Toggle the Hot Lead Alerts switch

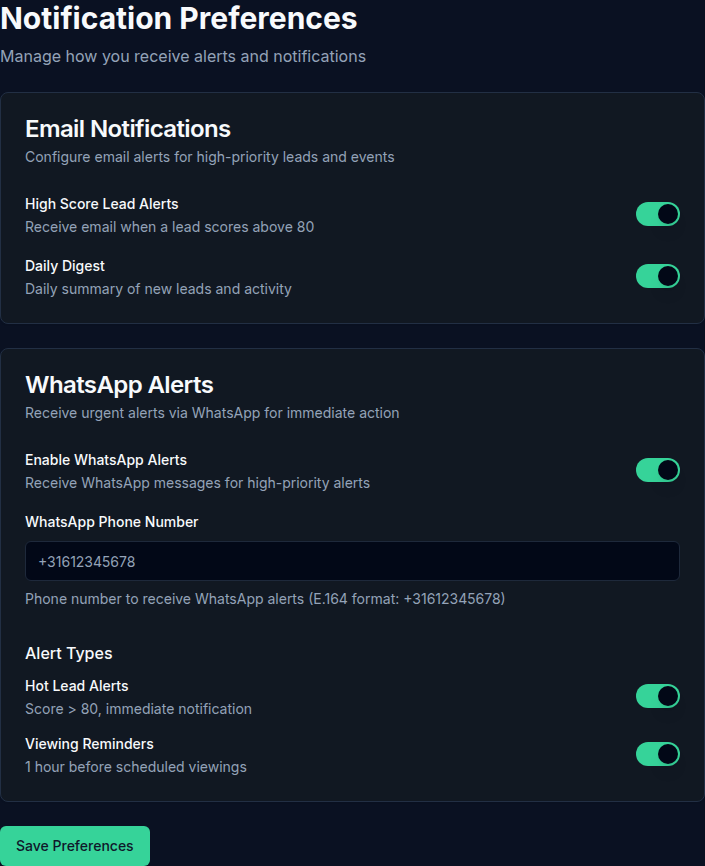click(x=657, y=696)
